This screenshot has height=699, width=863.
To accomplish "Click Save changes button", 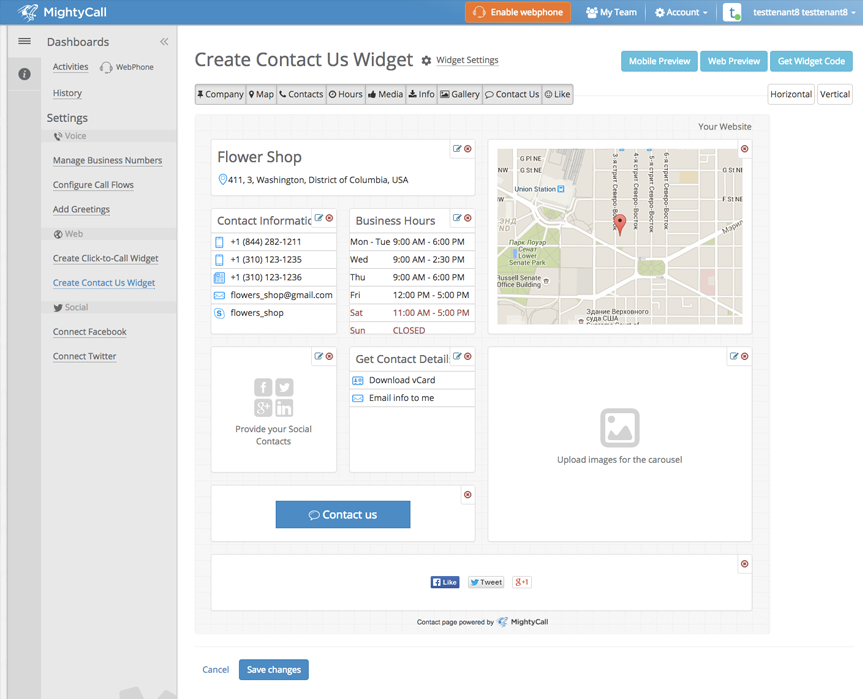I will coord(274,670).
